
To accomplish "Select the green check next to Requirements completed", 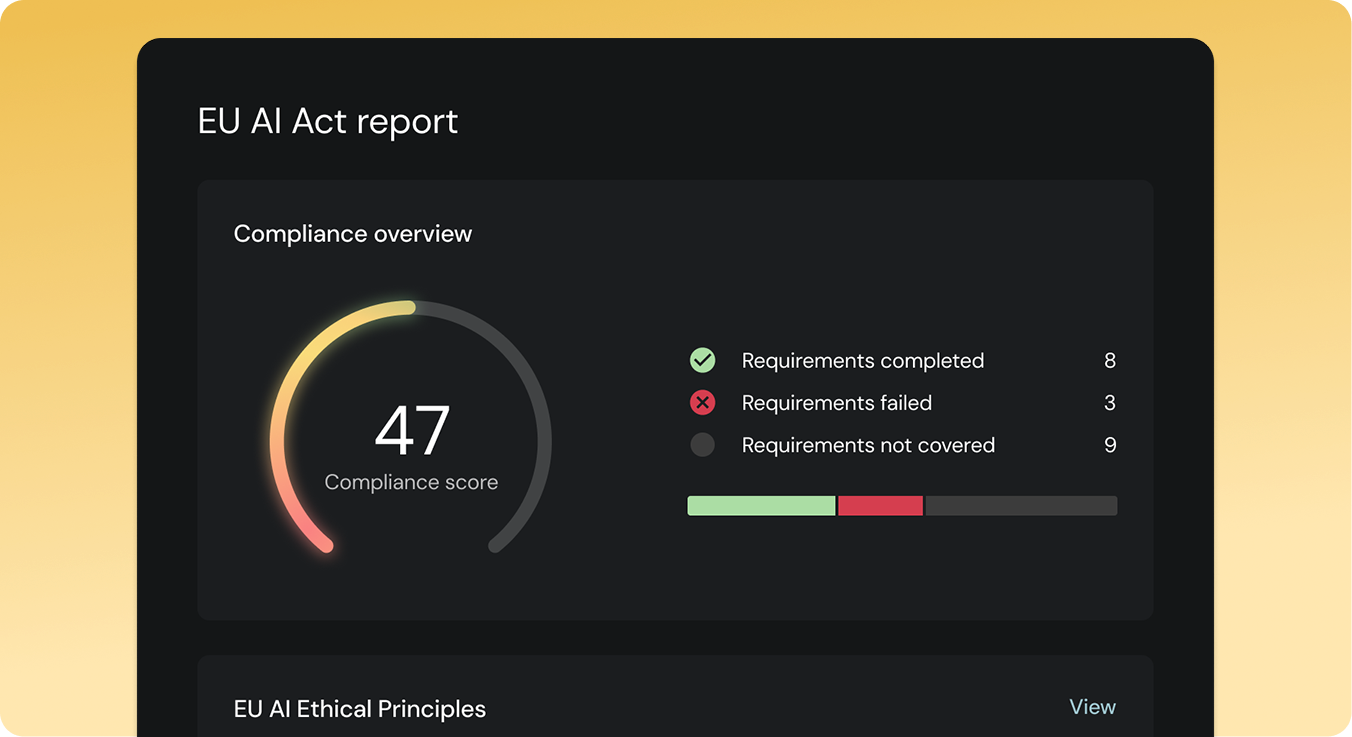I will [x=703, y=360].
